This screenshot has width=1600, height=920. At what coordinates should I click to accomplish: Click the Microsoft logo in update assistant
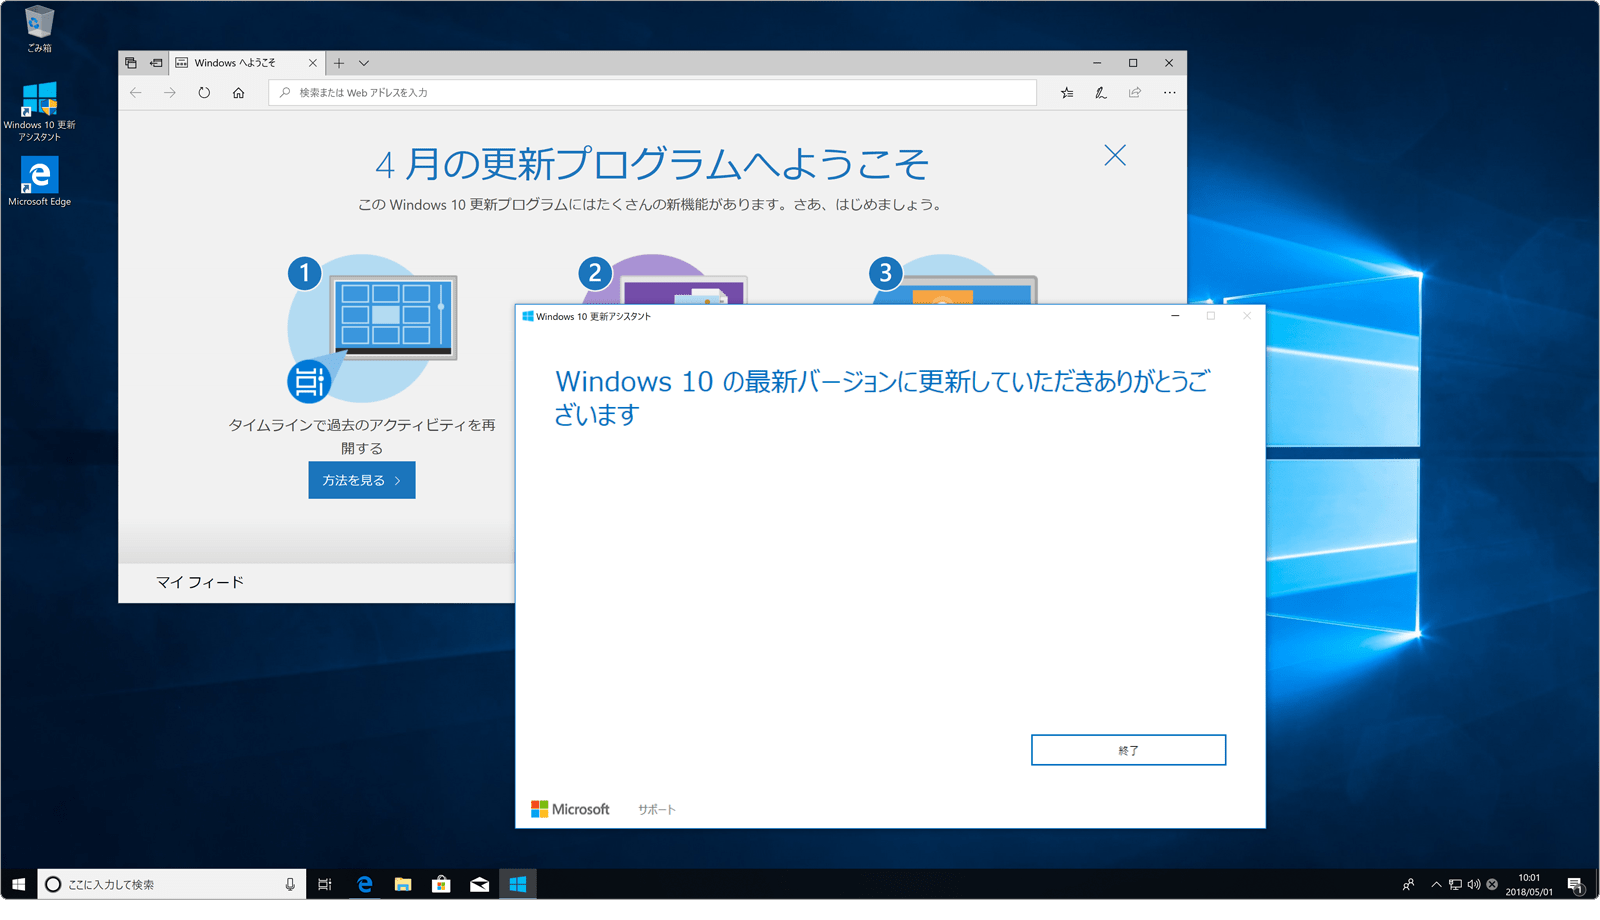tap(570, 809)
